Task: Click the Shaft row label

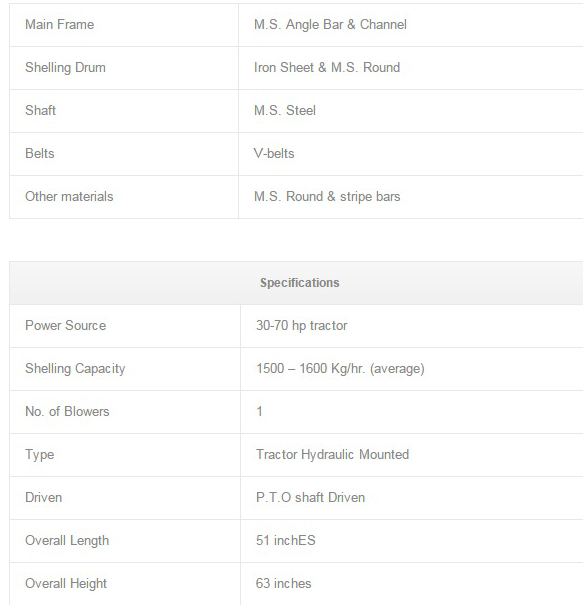Action: (41, 110)
